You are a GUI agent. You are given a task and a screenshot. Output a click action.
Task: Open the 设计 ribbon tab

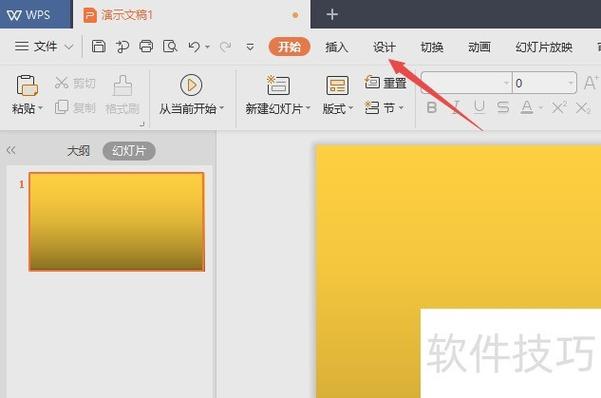[x=384, y=47]
